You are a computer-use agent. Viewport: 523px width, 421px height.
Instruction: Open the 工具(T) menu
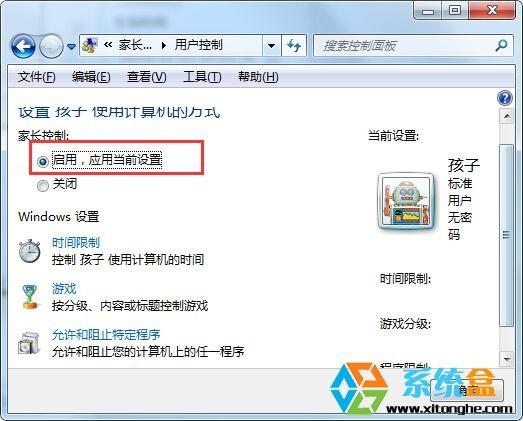pyautogui.click(x=202, y=77)
